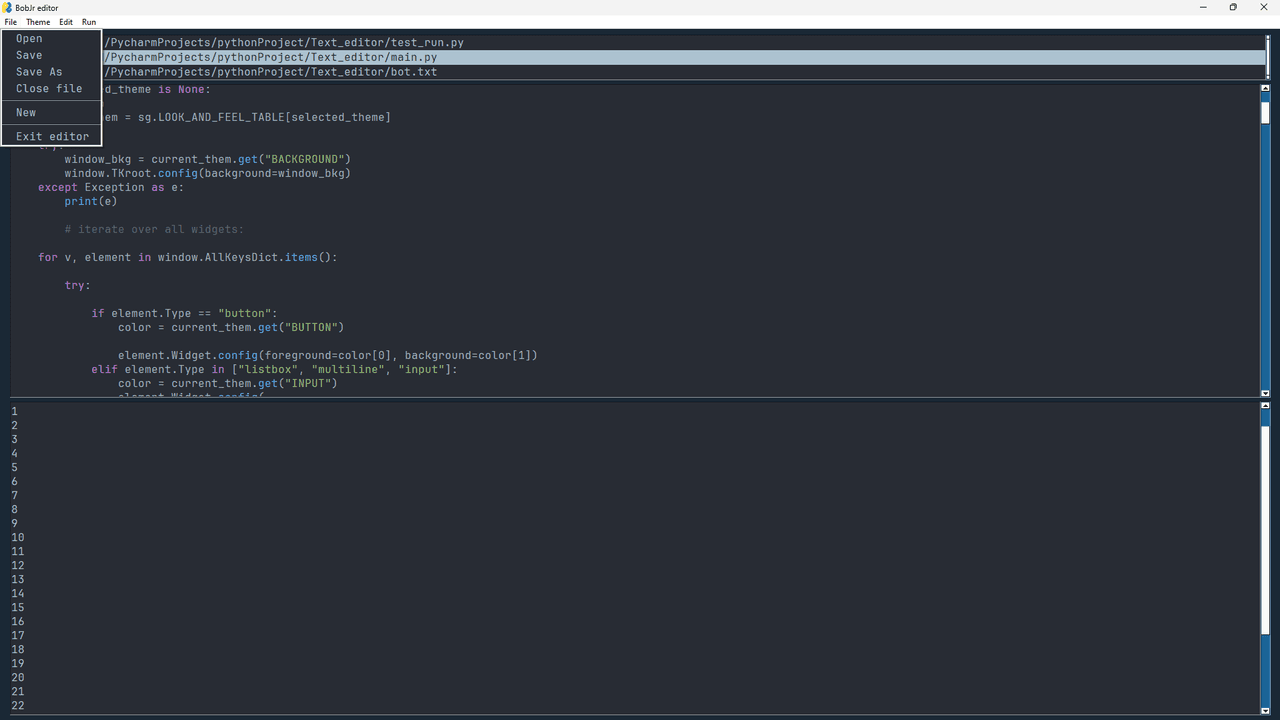
Task: Restore down the editor window
Action: (x=1233, y=7)
